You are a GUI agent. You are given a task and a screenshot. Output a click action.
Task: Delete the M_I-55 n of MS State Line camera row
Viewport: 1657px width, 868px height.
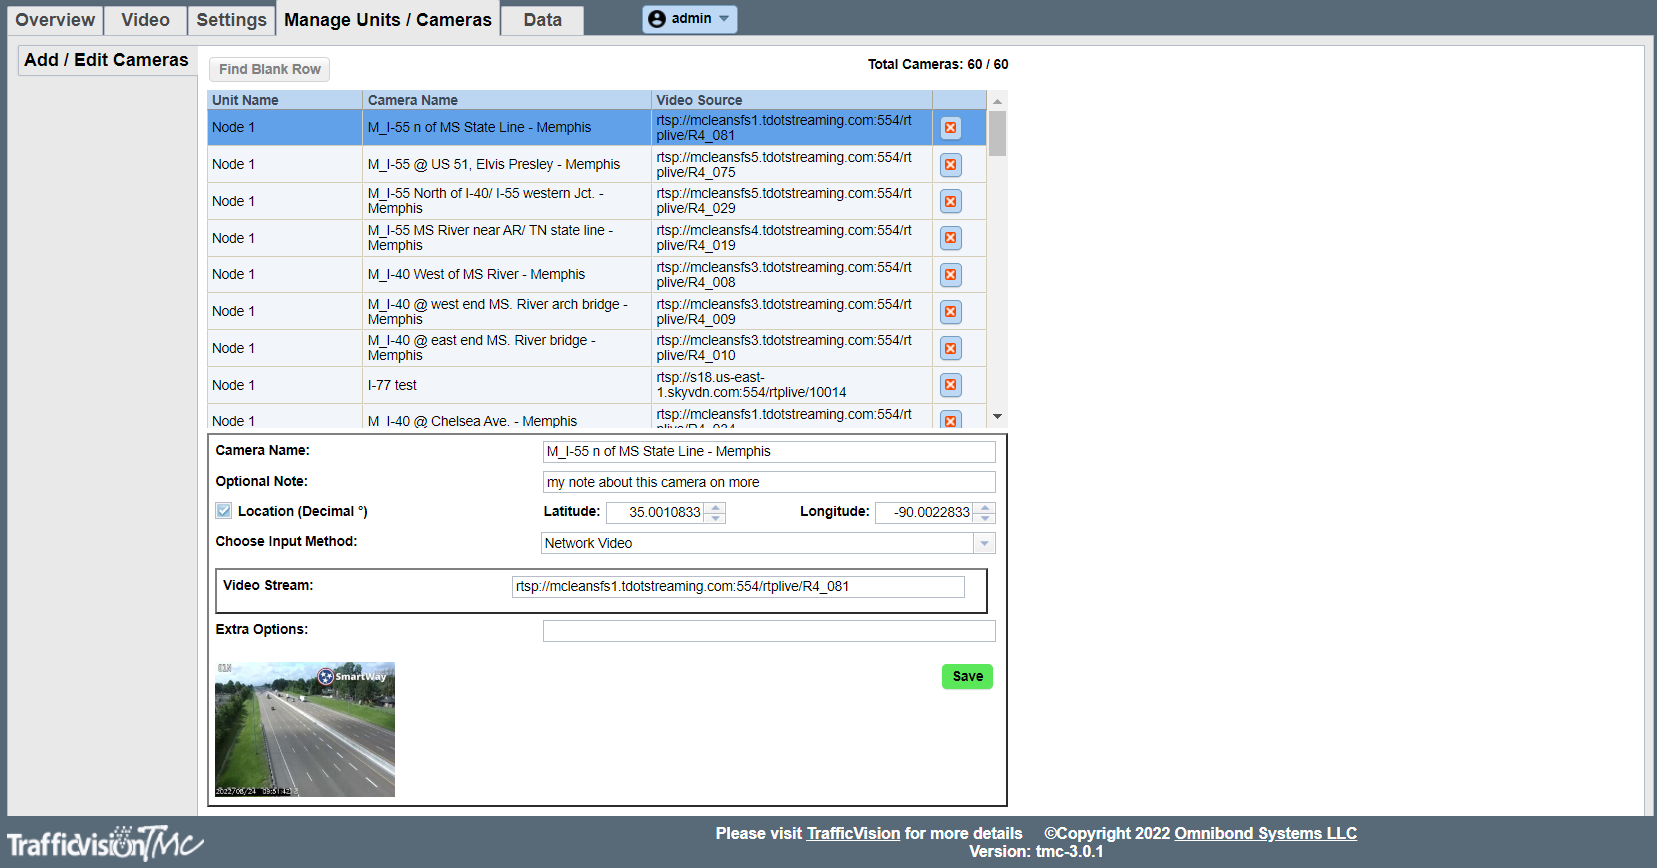tap(951, 128)
